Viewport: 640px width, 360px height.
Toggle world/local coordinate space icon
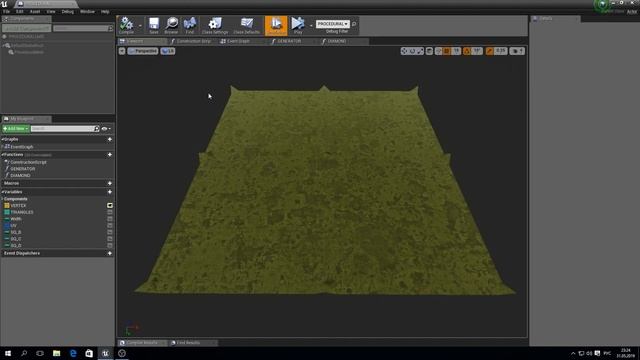(x=429, y=51)
